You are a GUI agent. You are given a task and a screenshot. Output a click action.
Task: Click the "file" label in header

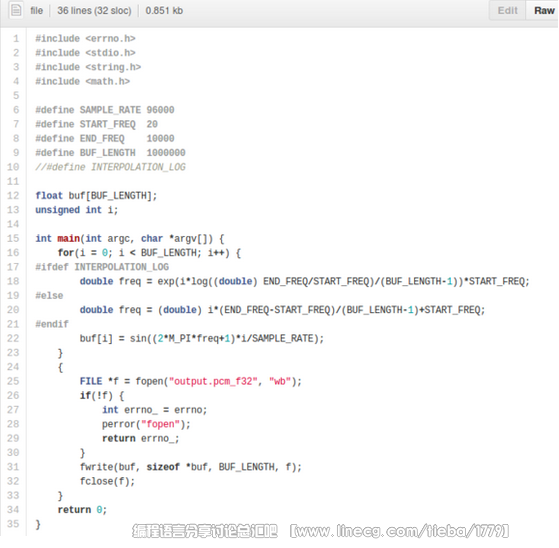point(36,11)
